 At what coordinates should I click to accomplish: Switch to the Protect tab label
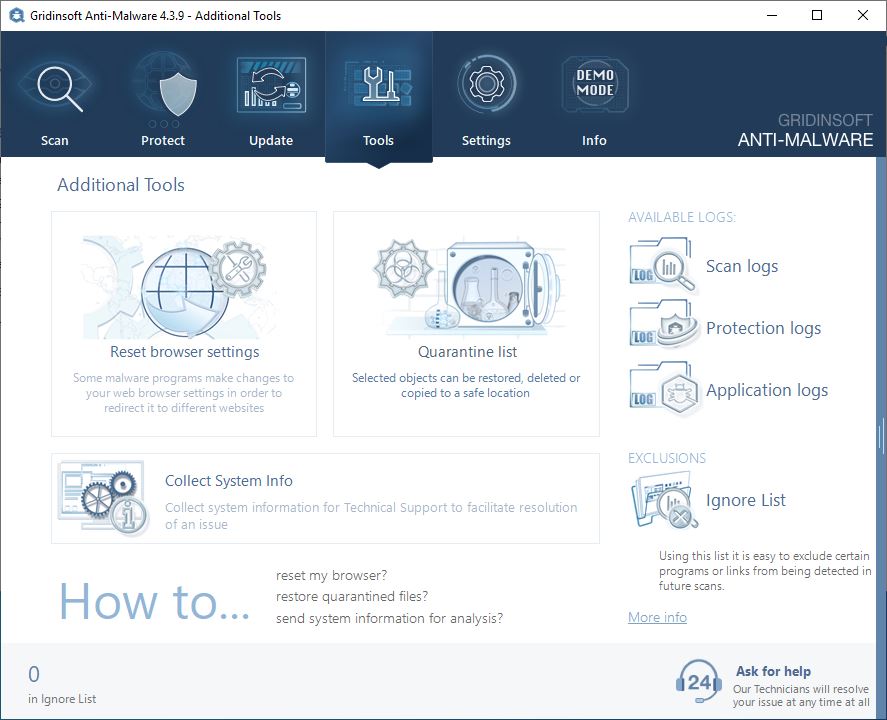click(x=163, y=140)
